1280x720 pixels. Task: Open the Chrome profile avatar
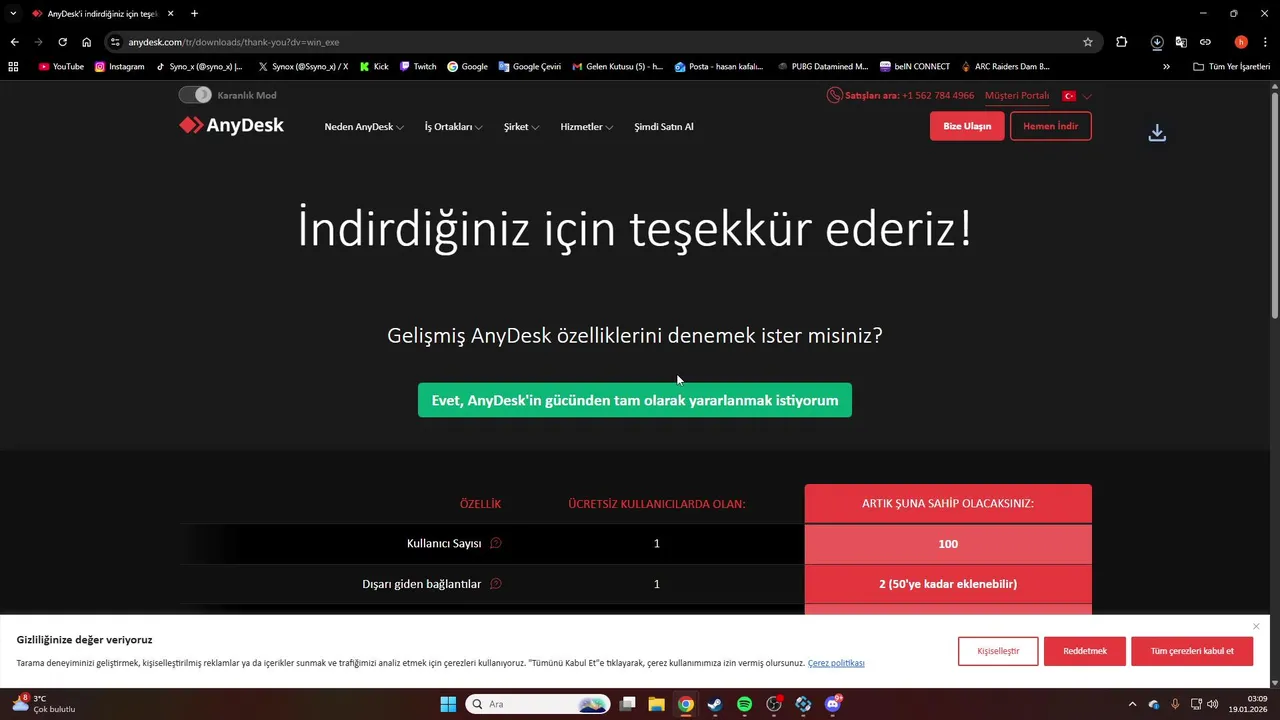[x=1241, y=42]
